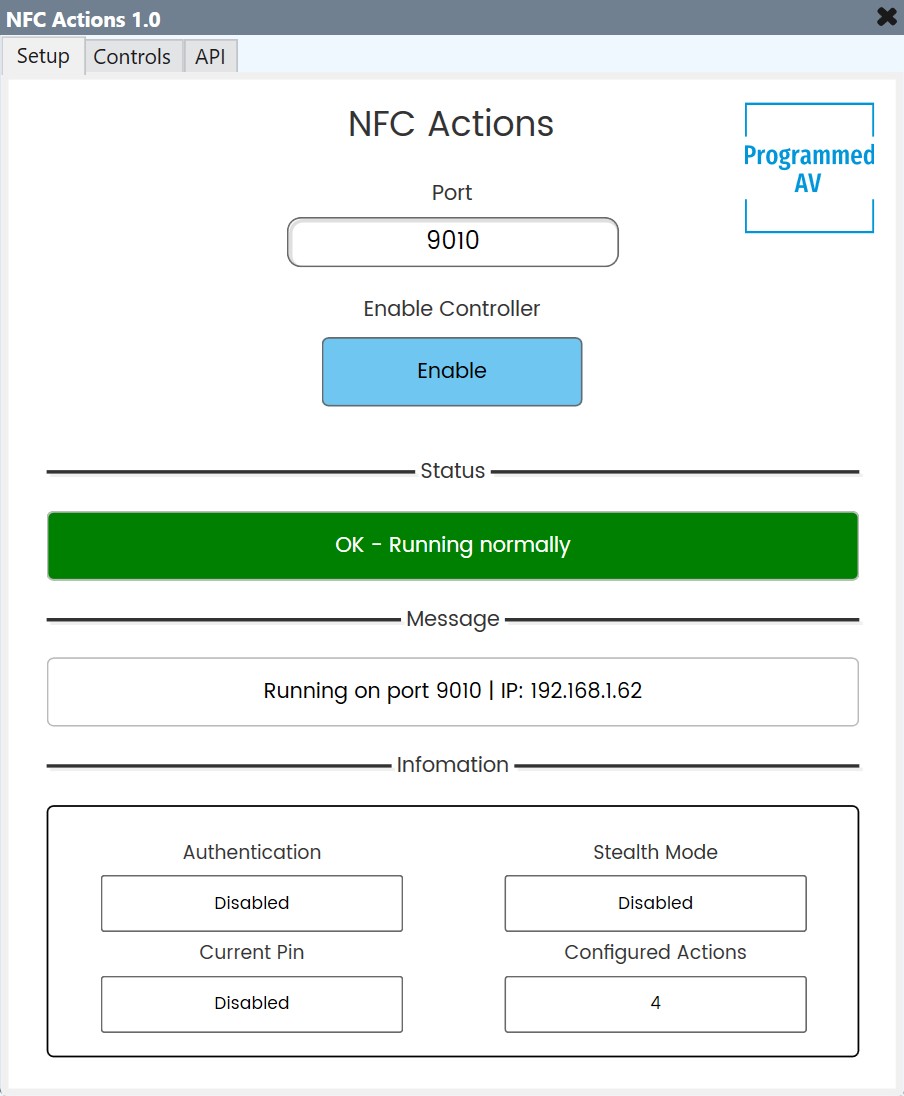Screen dimensions: 904x1096
Task: Click the Infomation section divider label
Action: point(452,764)
